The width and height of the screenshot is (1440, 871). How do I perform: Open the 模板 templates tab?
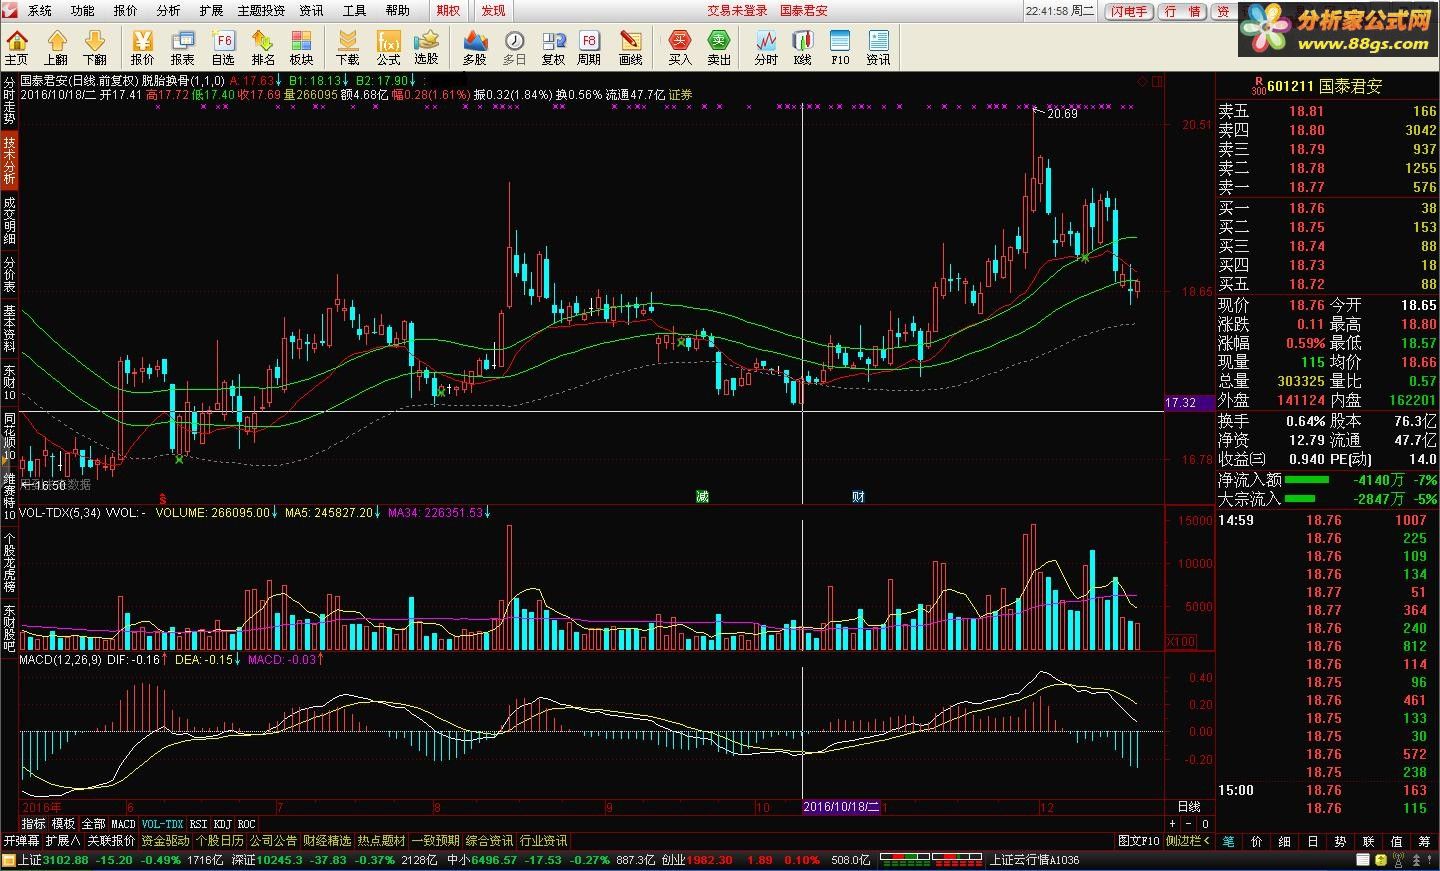point(63,824)
